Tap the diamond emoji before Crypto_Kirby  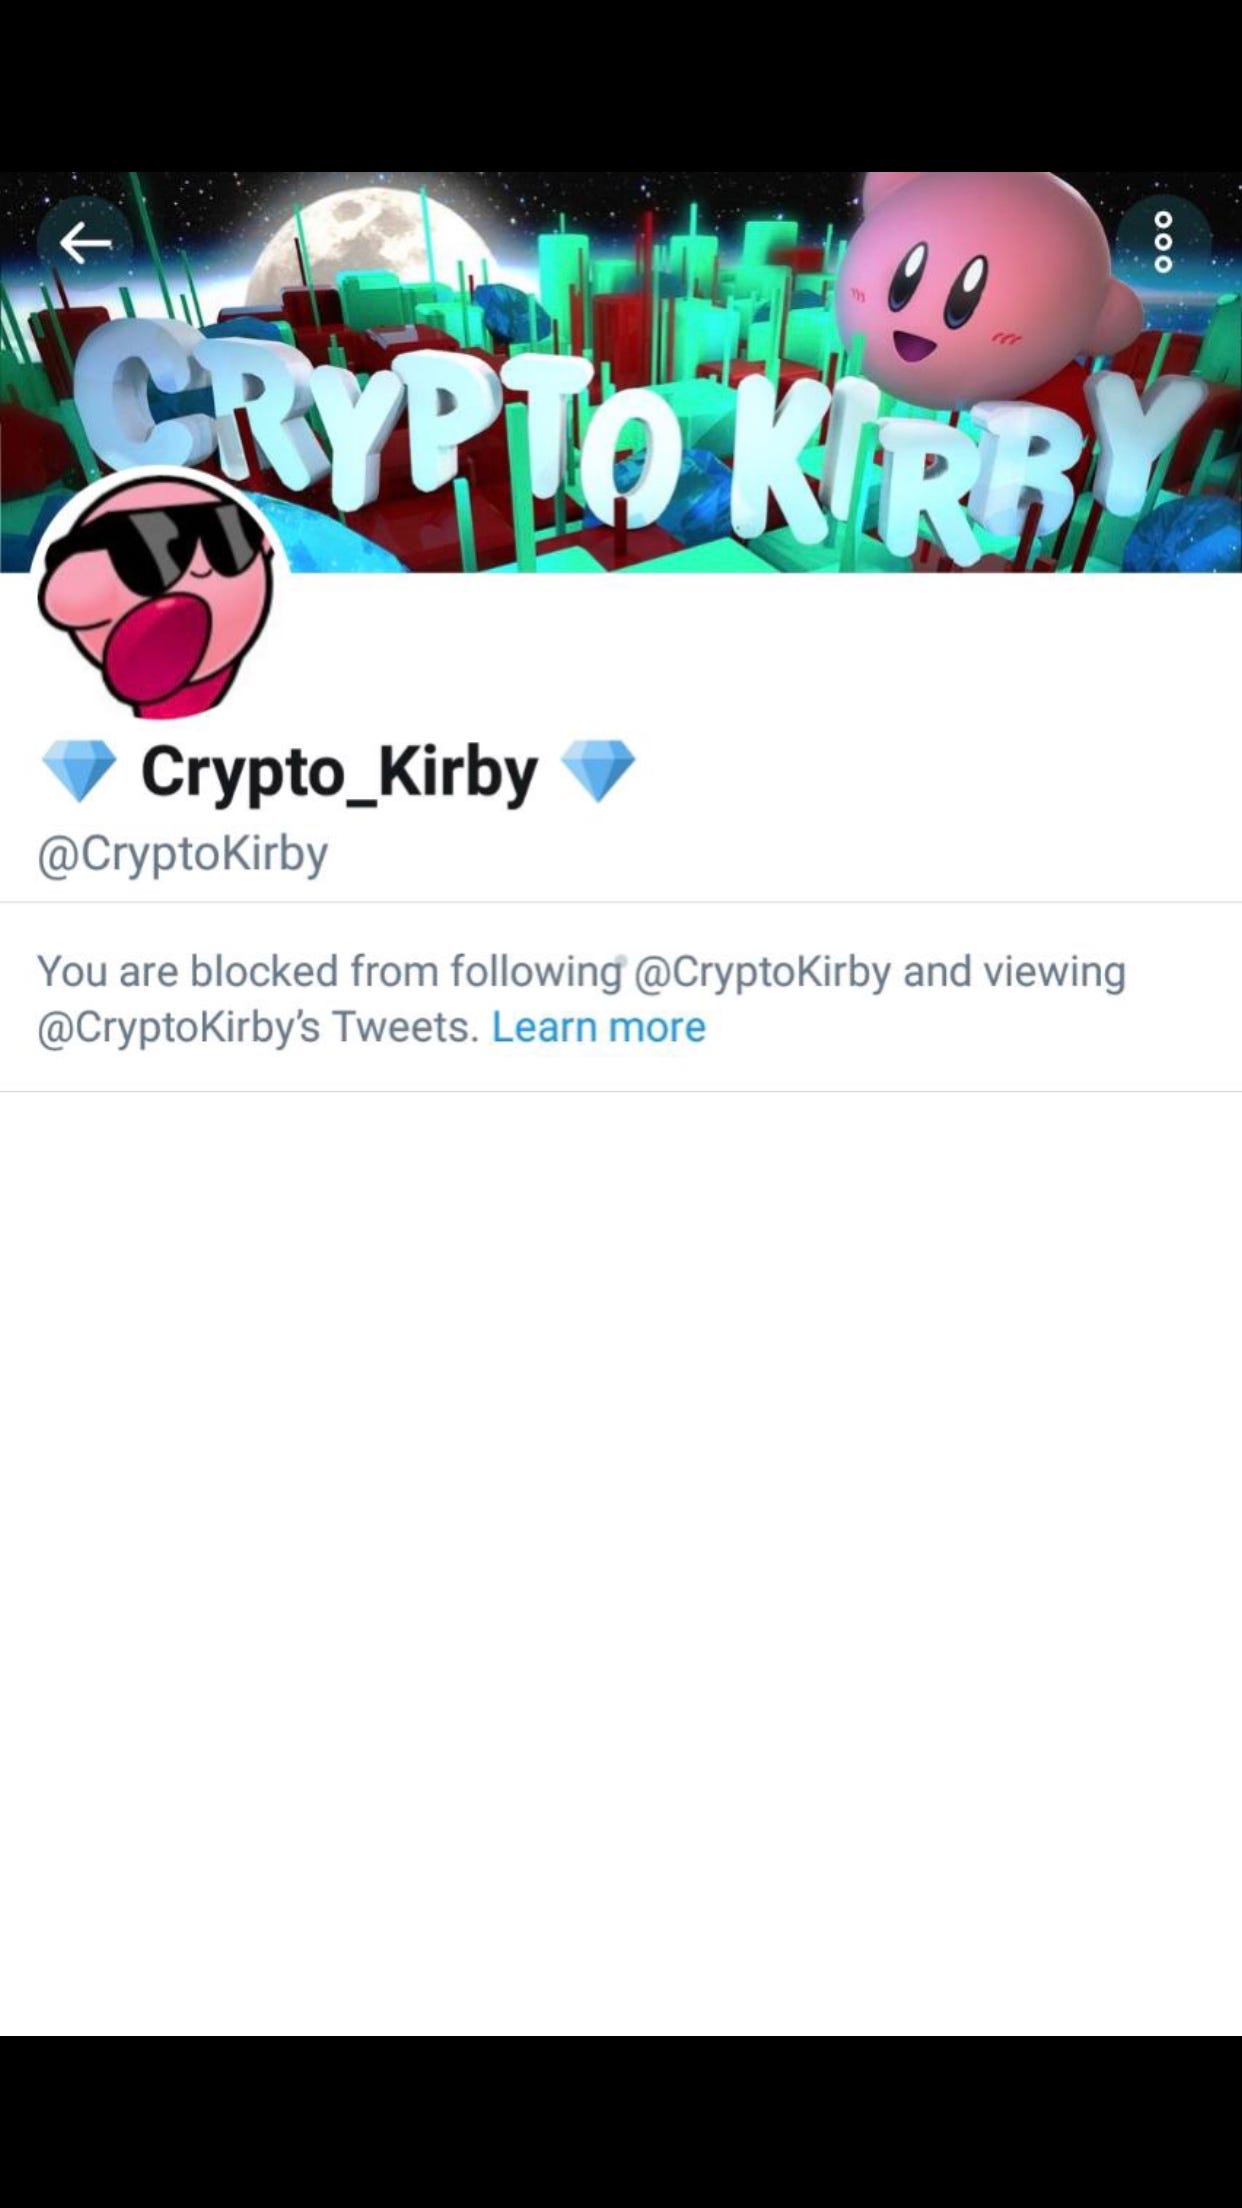click(79, 771)
